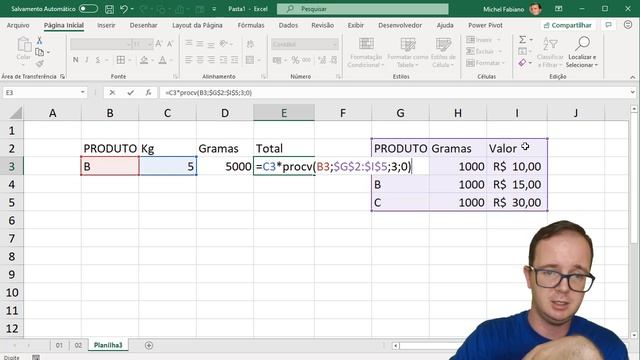The image size is (640, 360).
Task: Open the Ribbon Display Options icon
Action: coord(559,9)
